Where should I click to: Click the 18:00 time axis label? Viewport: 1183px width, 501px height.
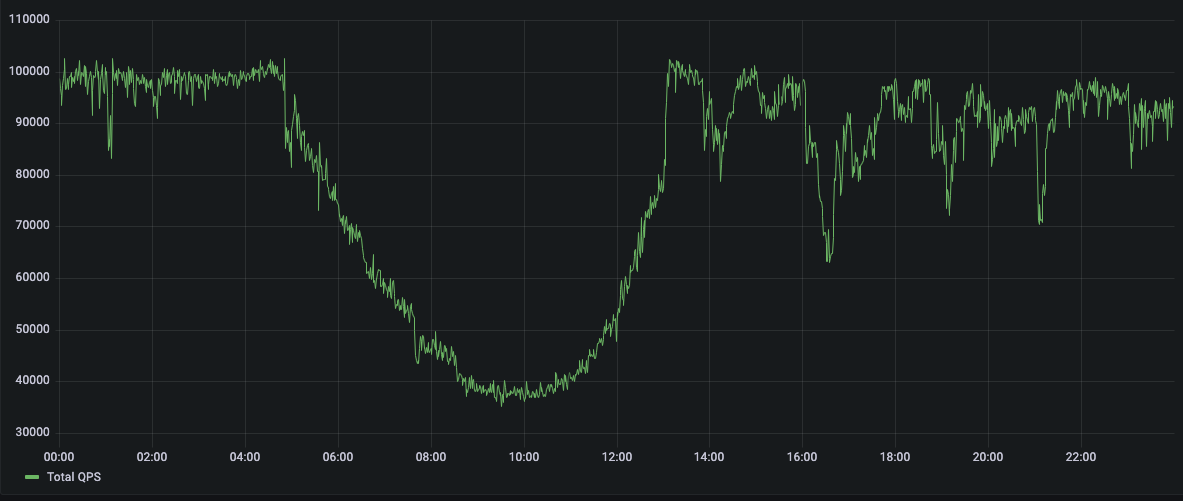(895, 456)
